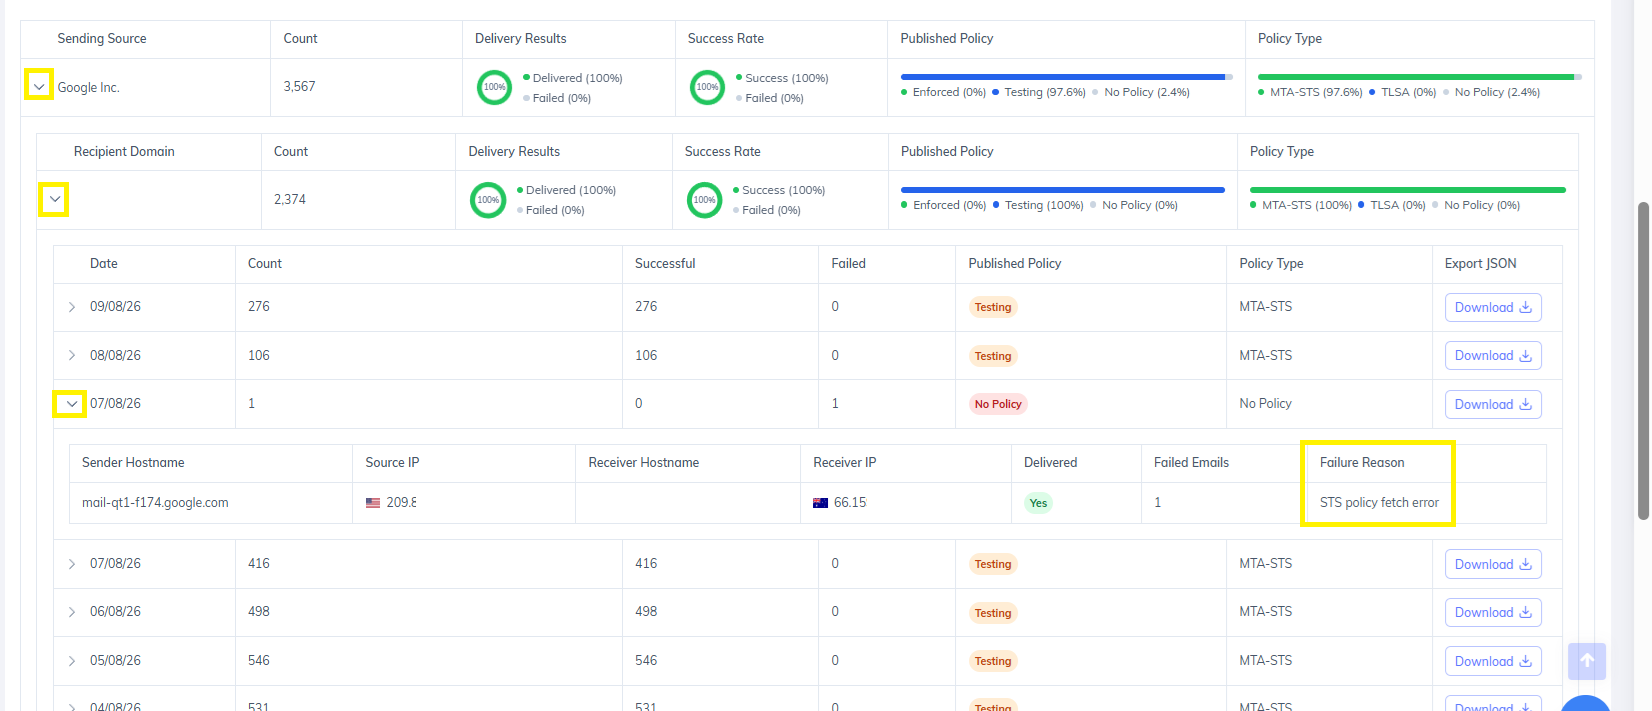
Task: Click the failed emails count link 1
Action: pos(1158,503)
